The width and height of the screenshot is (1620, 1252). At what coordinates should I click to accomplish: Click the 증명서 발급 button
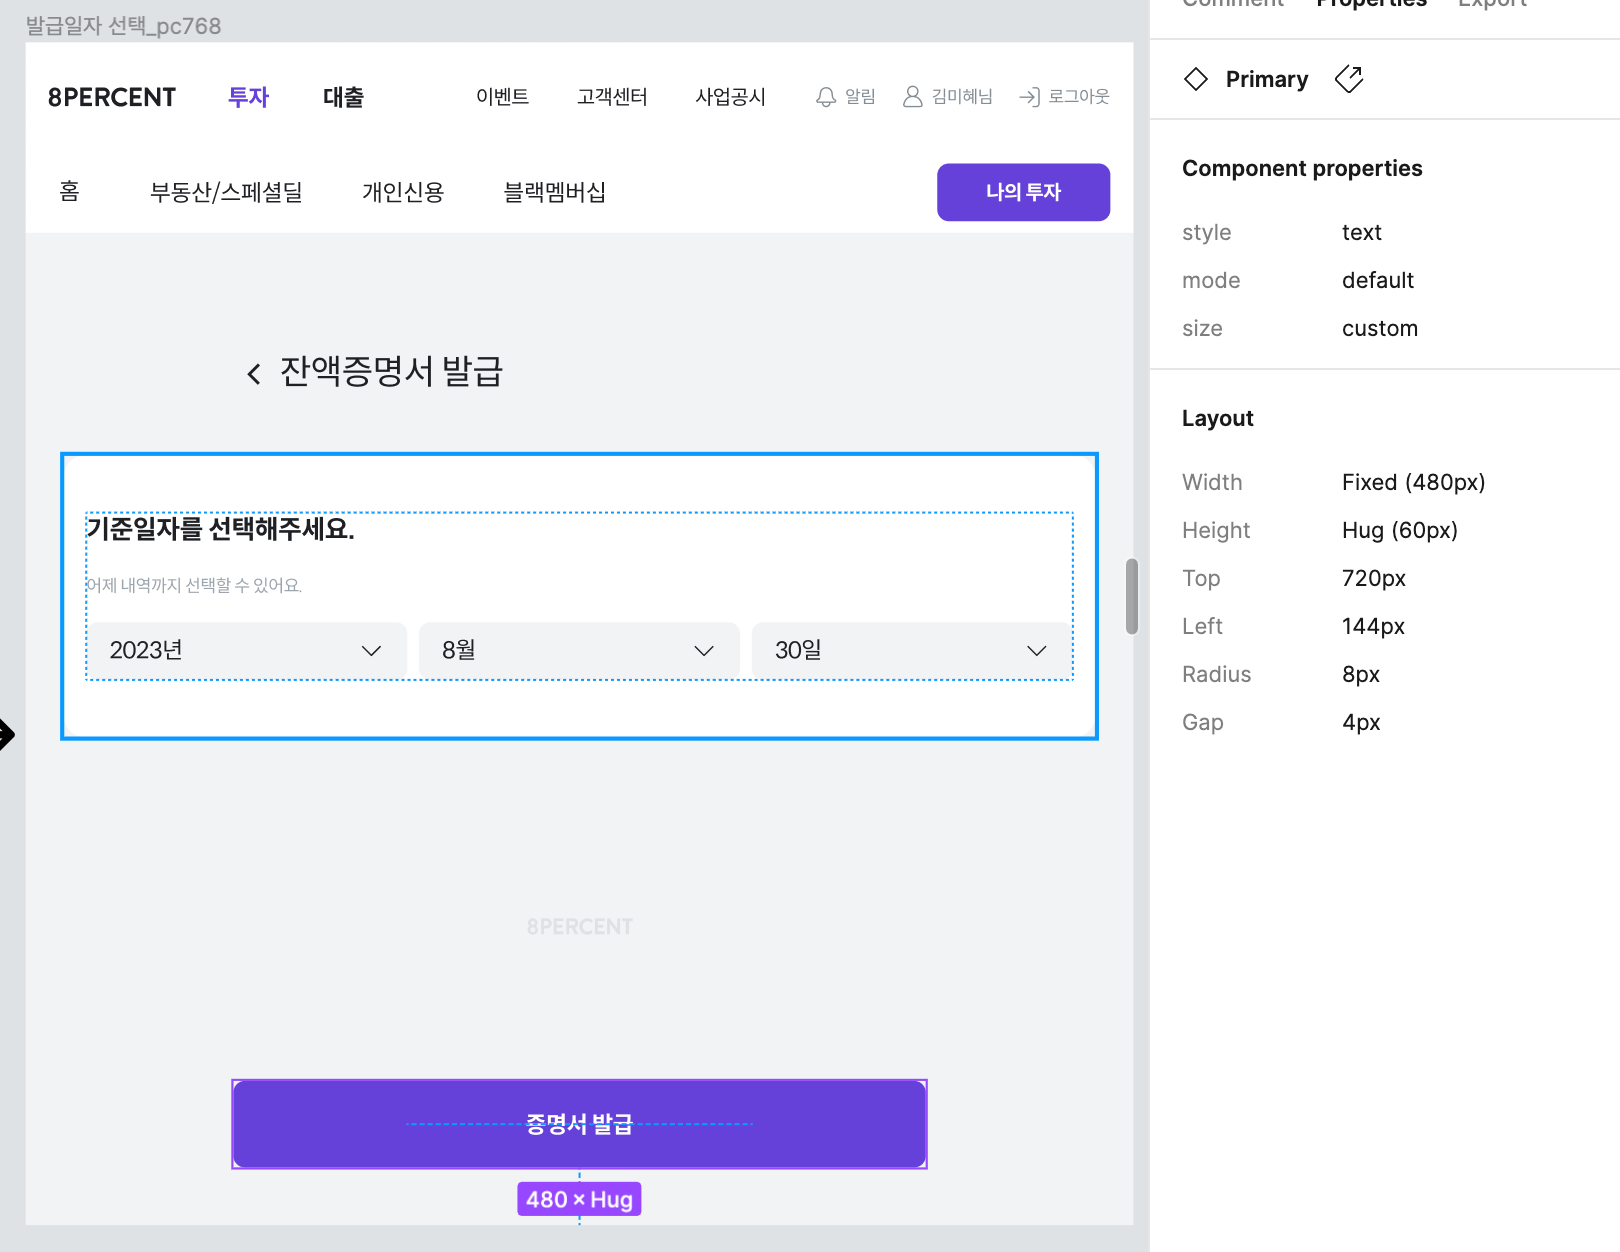(579, 1124)
